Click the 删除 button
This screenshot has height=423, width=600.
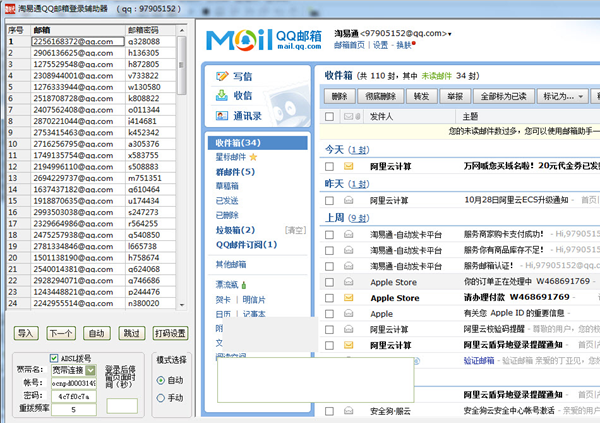tap(339, 96)
